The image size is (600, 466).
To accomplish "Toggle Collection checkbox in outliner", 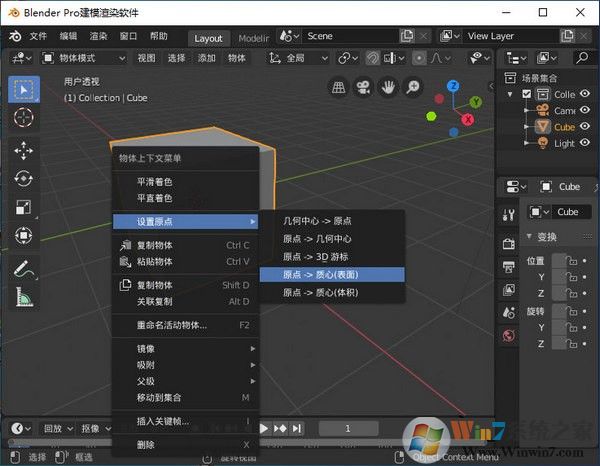I will (527, 94).
